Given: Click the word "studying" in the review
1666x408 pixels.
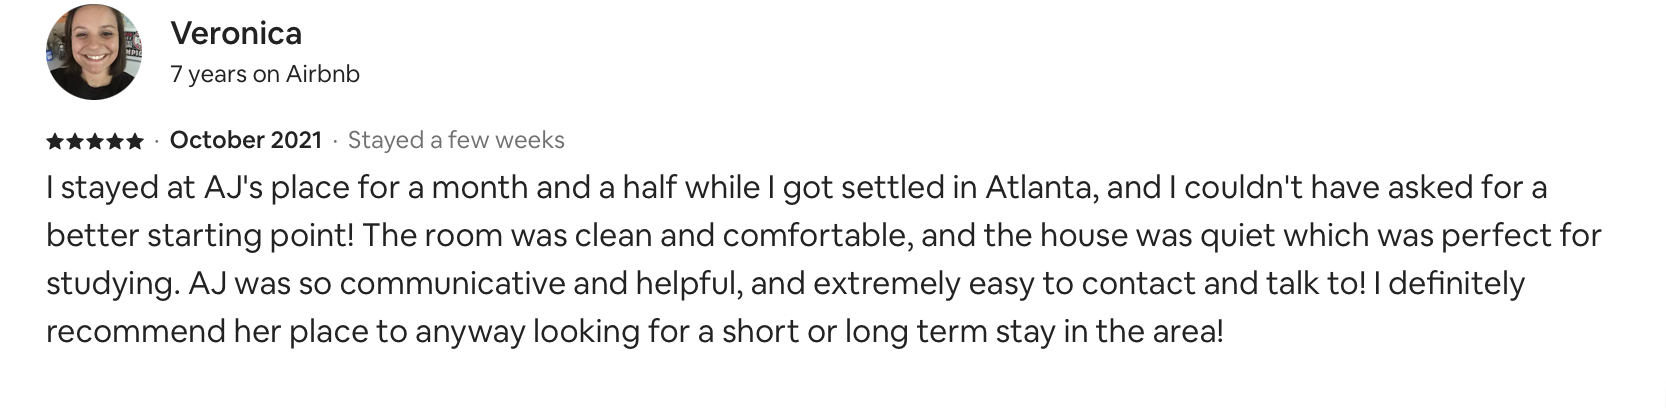Looking at the screenshot, I should pos(112,284).
